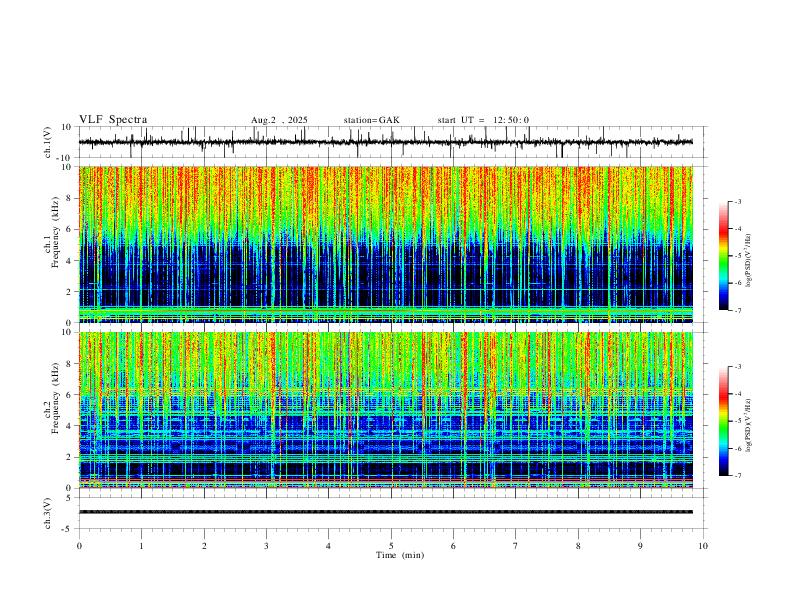Screen dimensions: 792x612
Task: Click the ch.1 "Frequency (kHz)" axis label
Action: [x=55, y=233]
